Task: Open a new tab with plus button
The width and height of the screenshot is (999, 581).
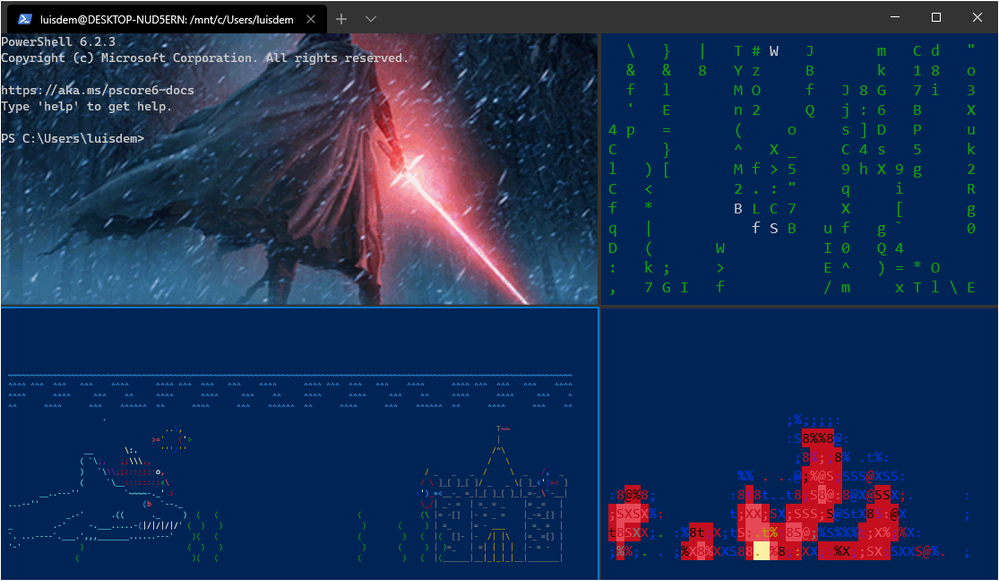Action: click(341, 19)
